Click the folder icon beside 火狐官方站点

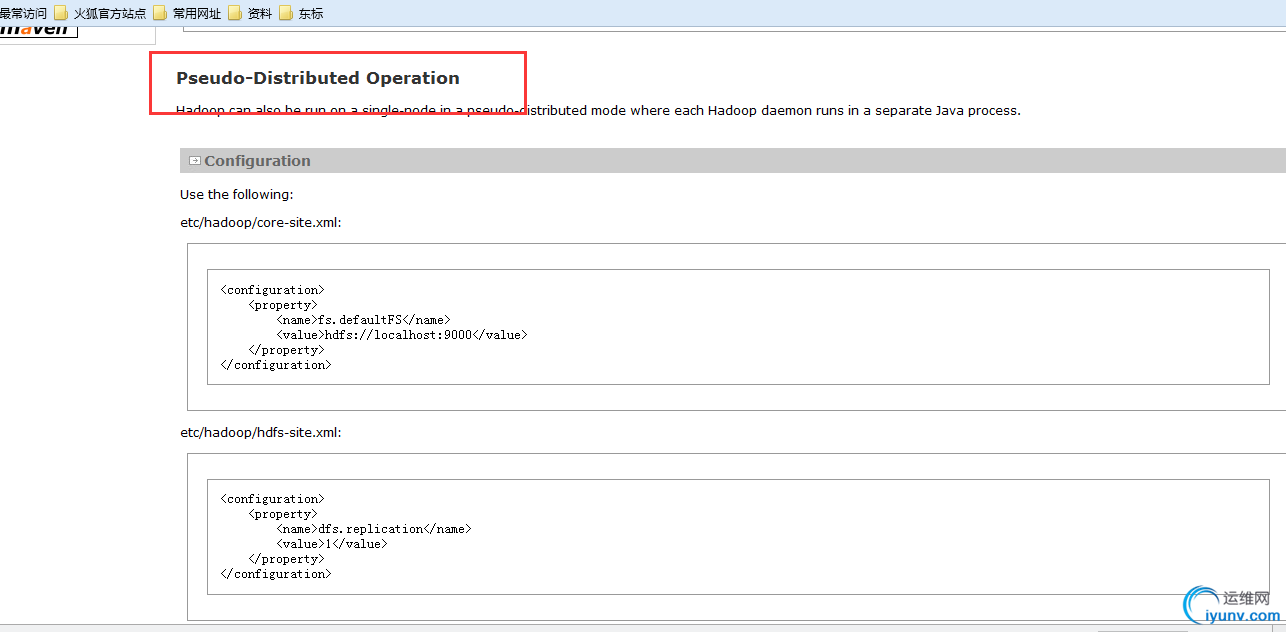(61, 13)
